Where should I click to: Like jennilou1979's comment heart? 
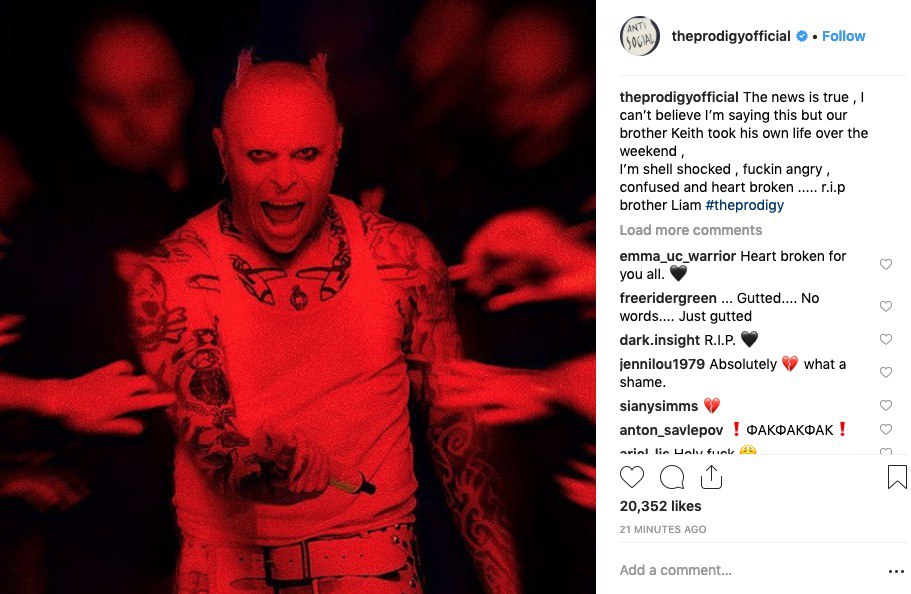click(x=885, y=373)
